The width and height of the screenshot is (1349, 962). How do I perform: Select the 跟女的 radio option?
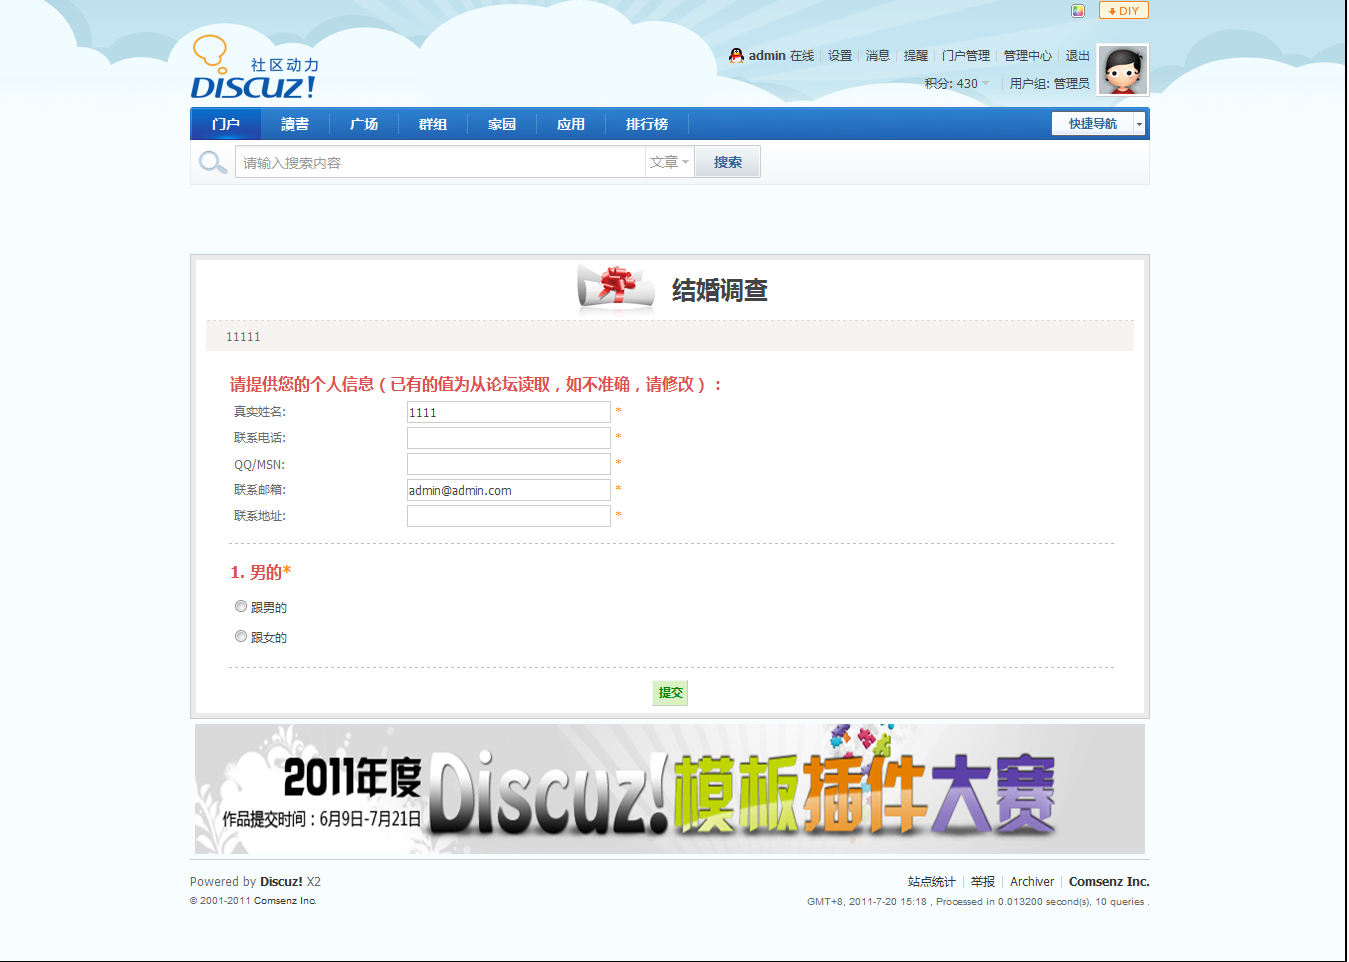pyautogui.click(x=241, y=636)
